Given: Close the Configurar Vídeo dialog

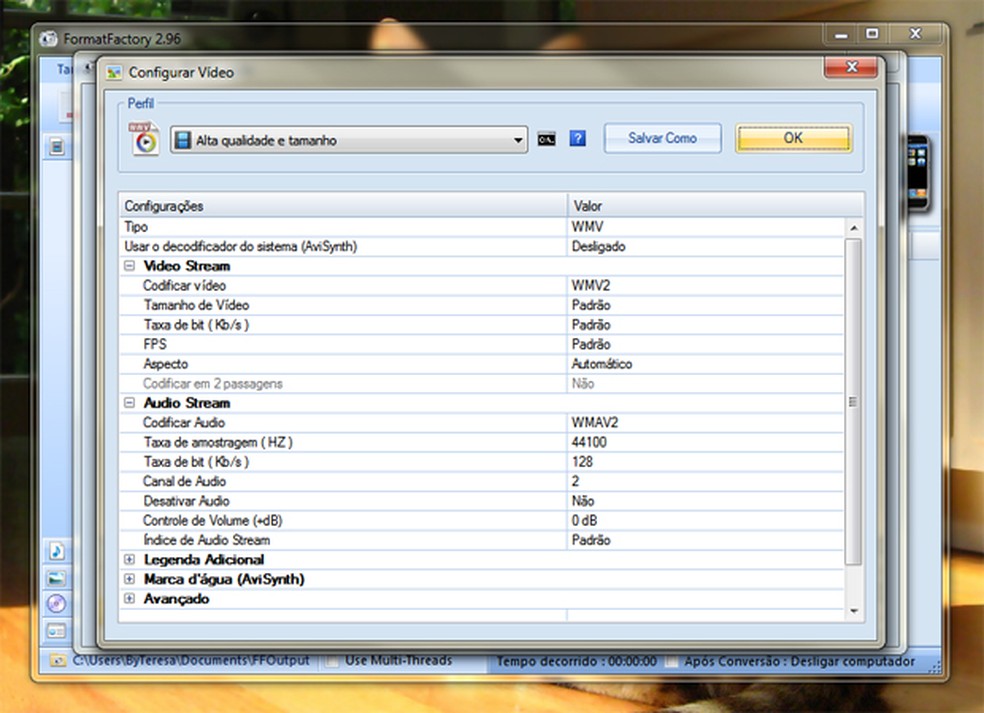Looking at the screenshot, I should pos(851,67).
